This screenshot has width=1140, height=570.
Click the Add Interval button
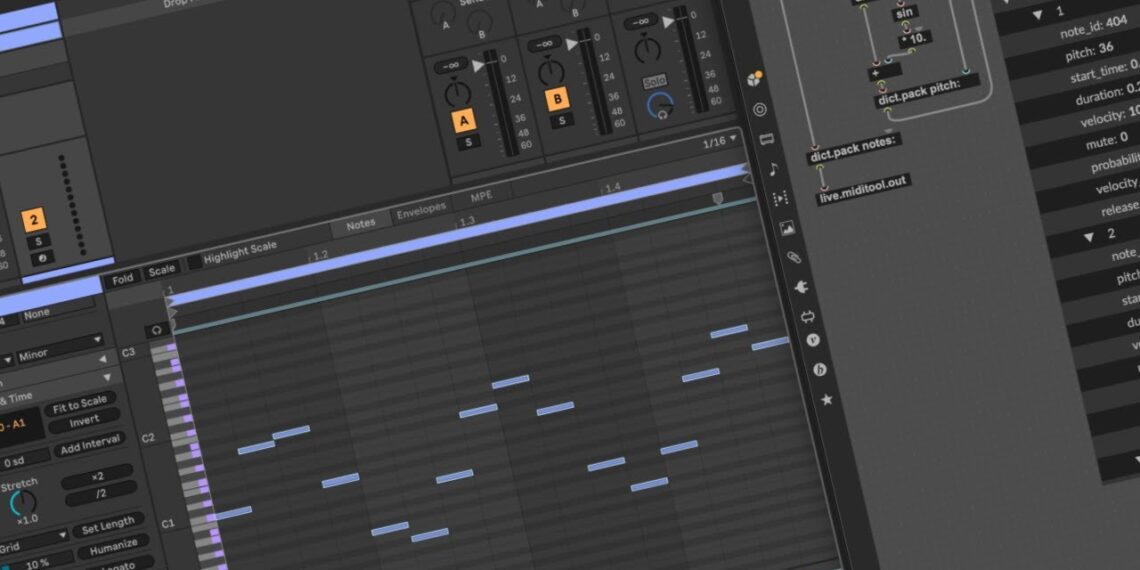89,444
